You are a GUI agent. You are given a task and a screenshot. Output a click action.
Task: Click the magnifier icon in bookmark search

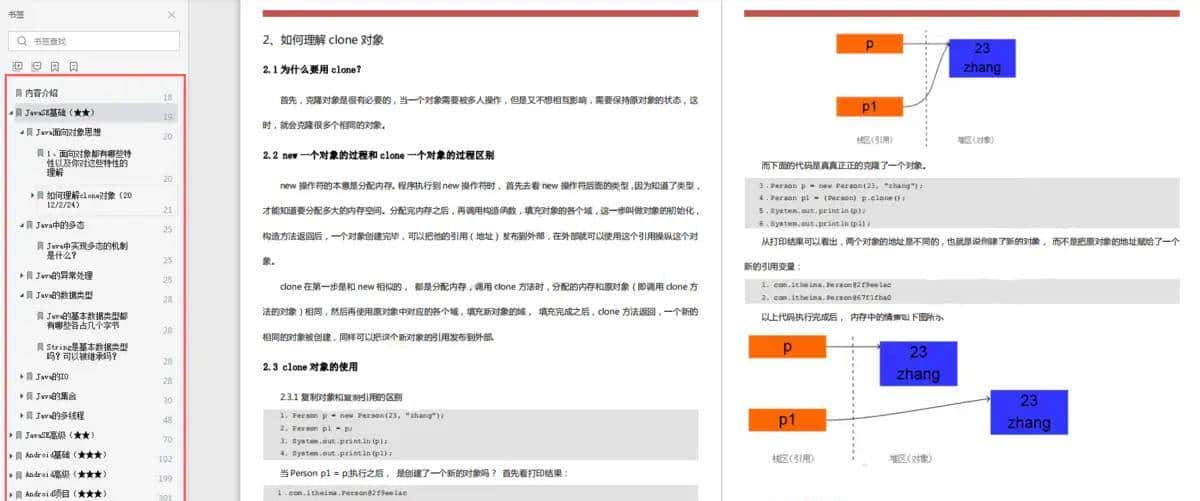pos(23,41)
